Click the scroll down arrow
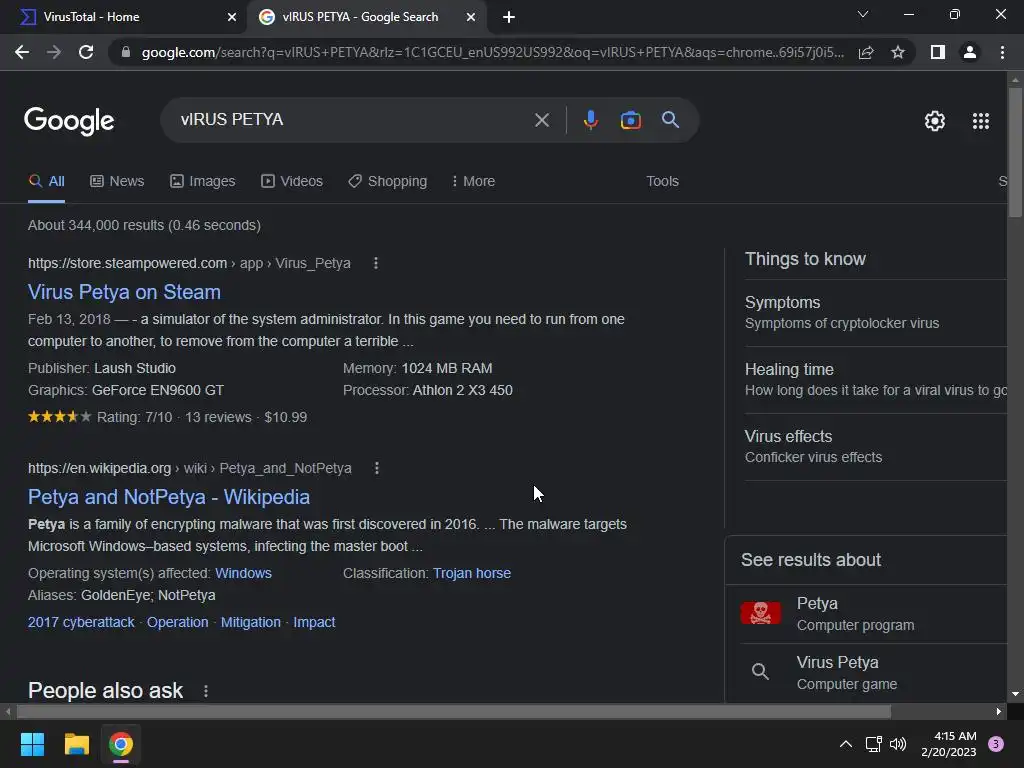 1015,694
